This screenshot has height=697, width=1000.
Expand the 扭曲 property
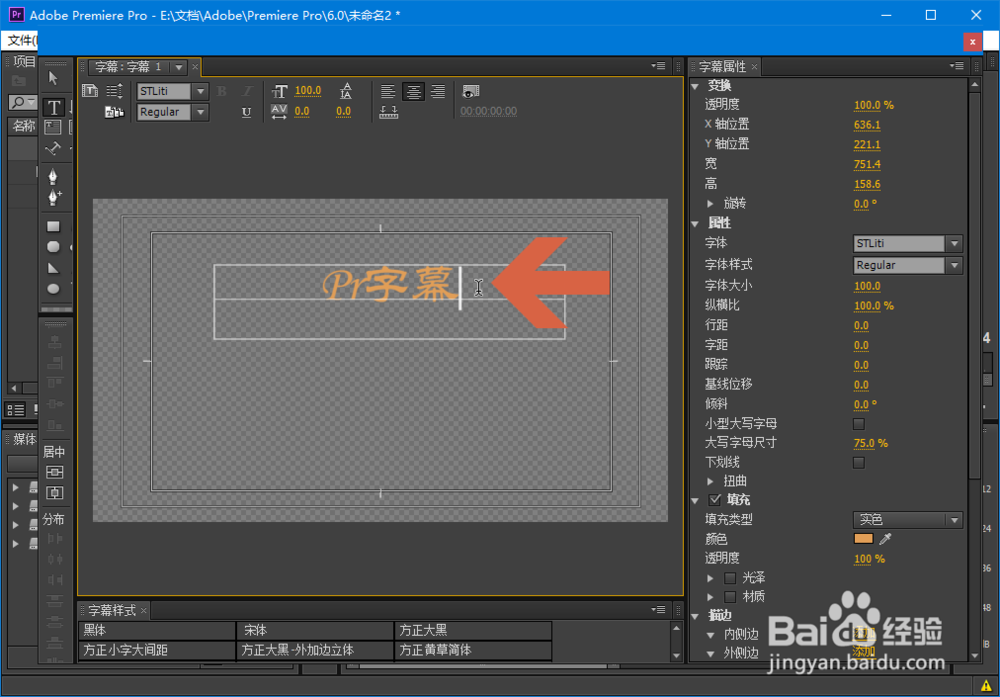click(x=710, y=481)
